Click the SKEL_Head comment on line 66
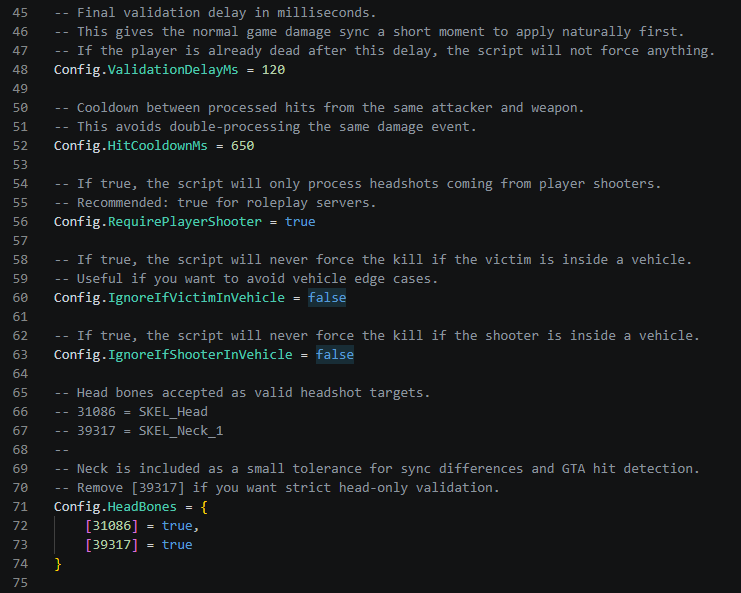 (x=173, y=412)
